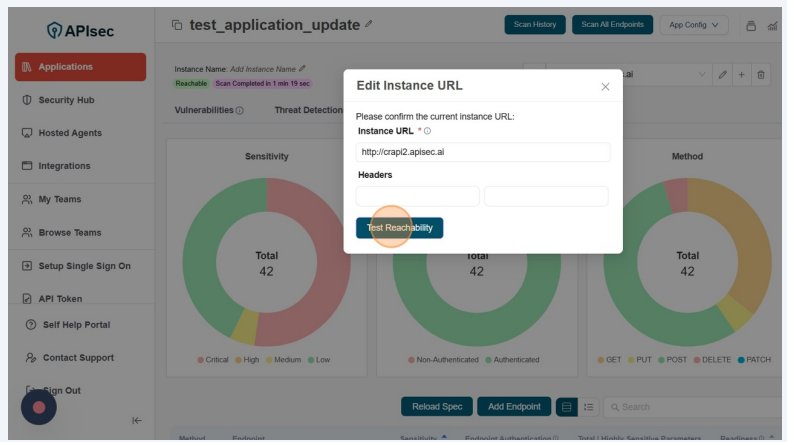Click the trash icon to delete instance
This screenshot has width=787, height=442.
pos(761,75)
